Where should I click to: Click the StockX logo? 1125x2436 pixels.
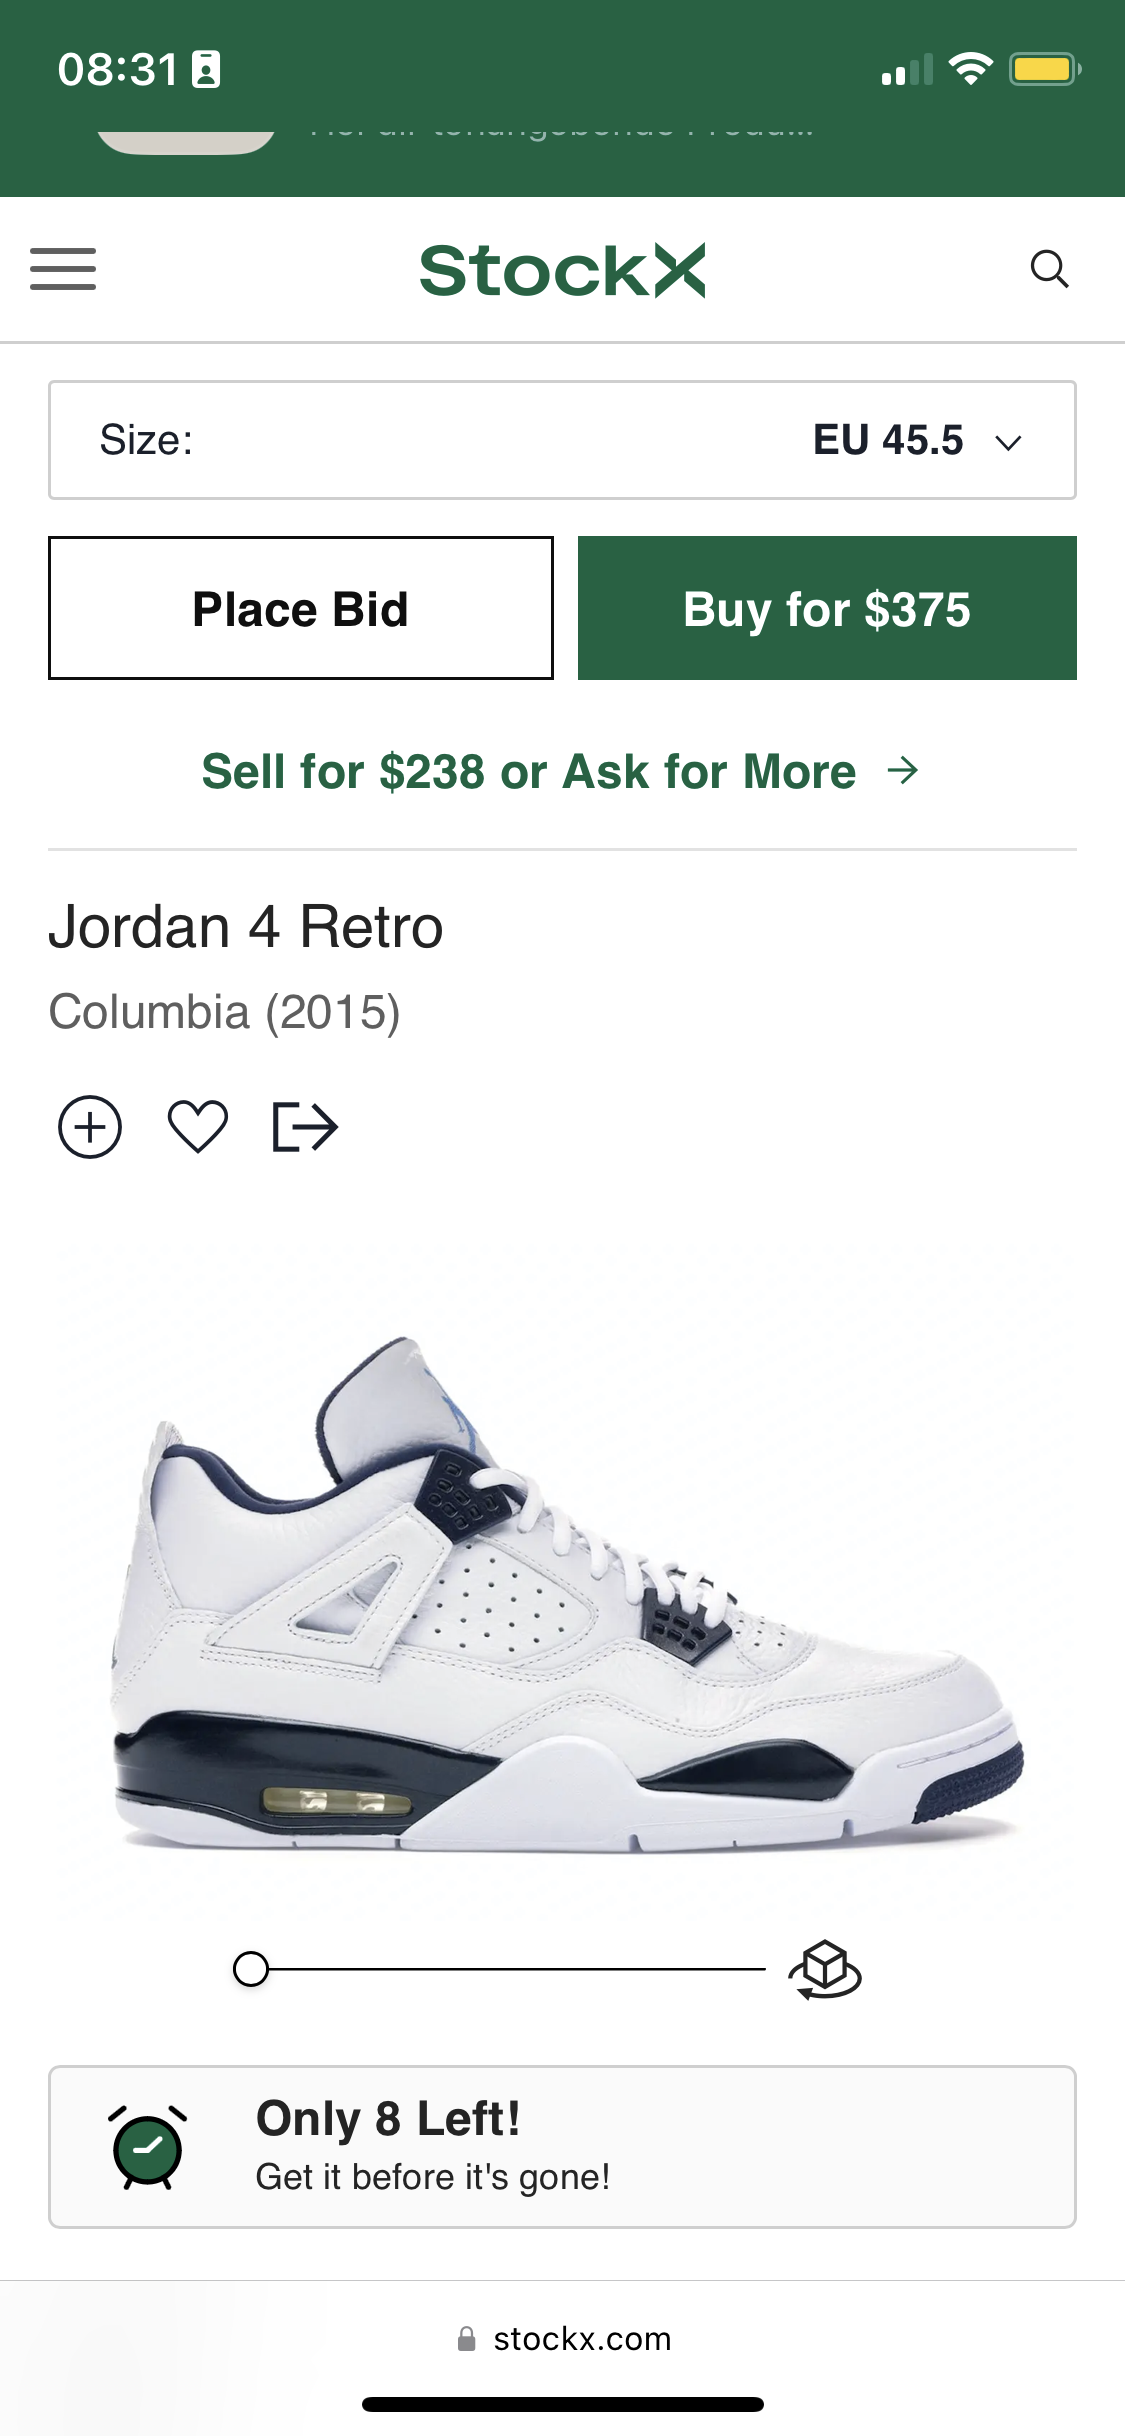point(562,270)
